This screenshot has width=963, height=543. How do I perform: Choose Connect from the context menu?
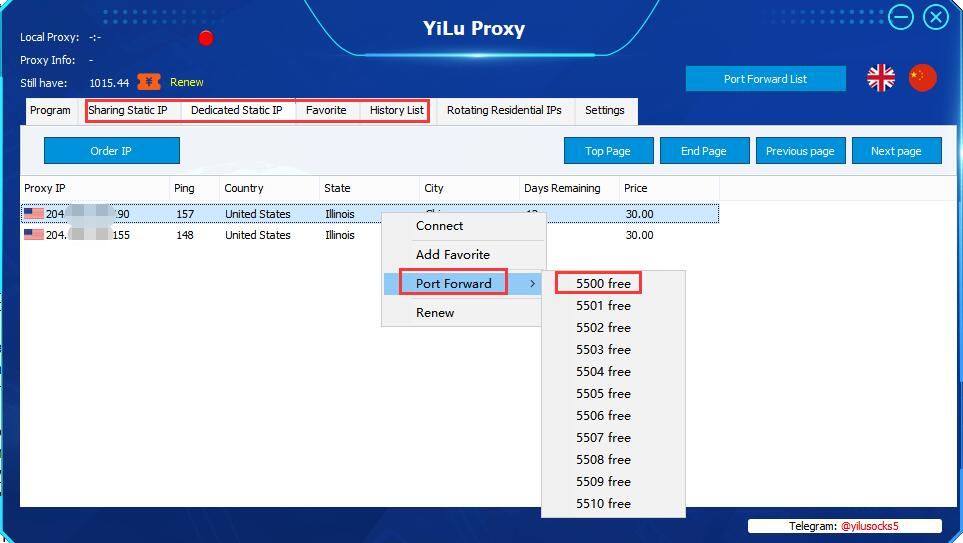(x=464, y=225)
